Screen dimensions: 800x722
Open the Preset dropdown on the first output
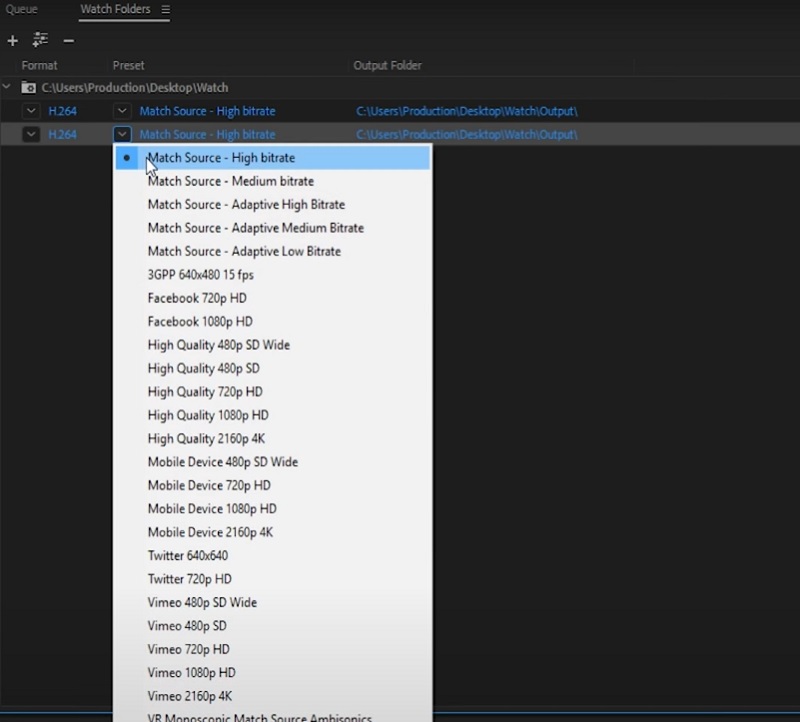point(121,111)
